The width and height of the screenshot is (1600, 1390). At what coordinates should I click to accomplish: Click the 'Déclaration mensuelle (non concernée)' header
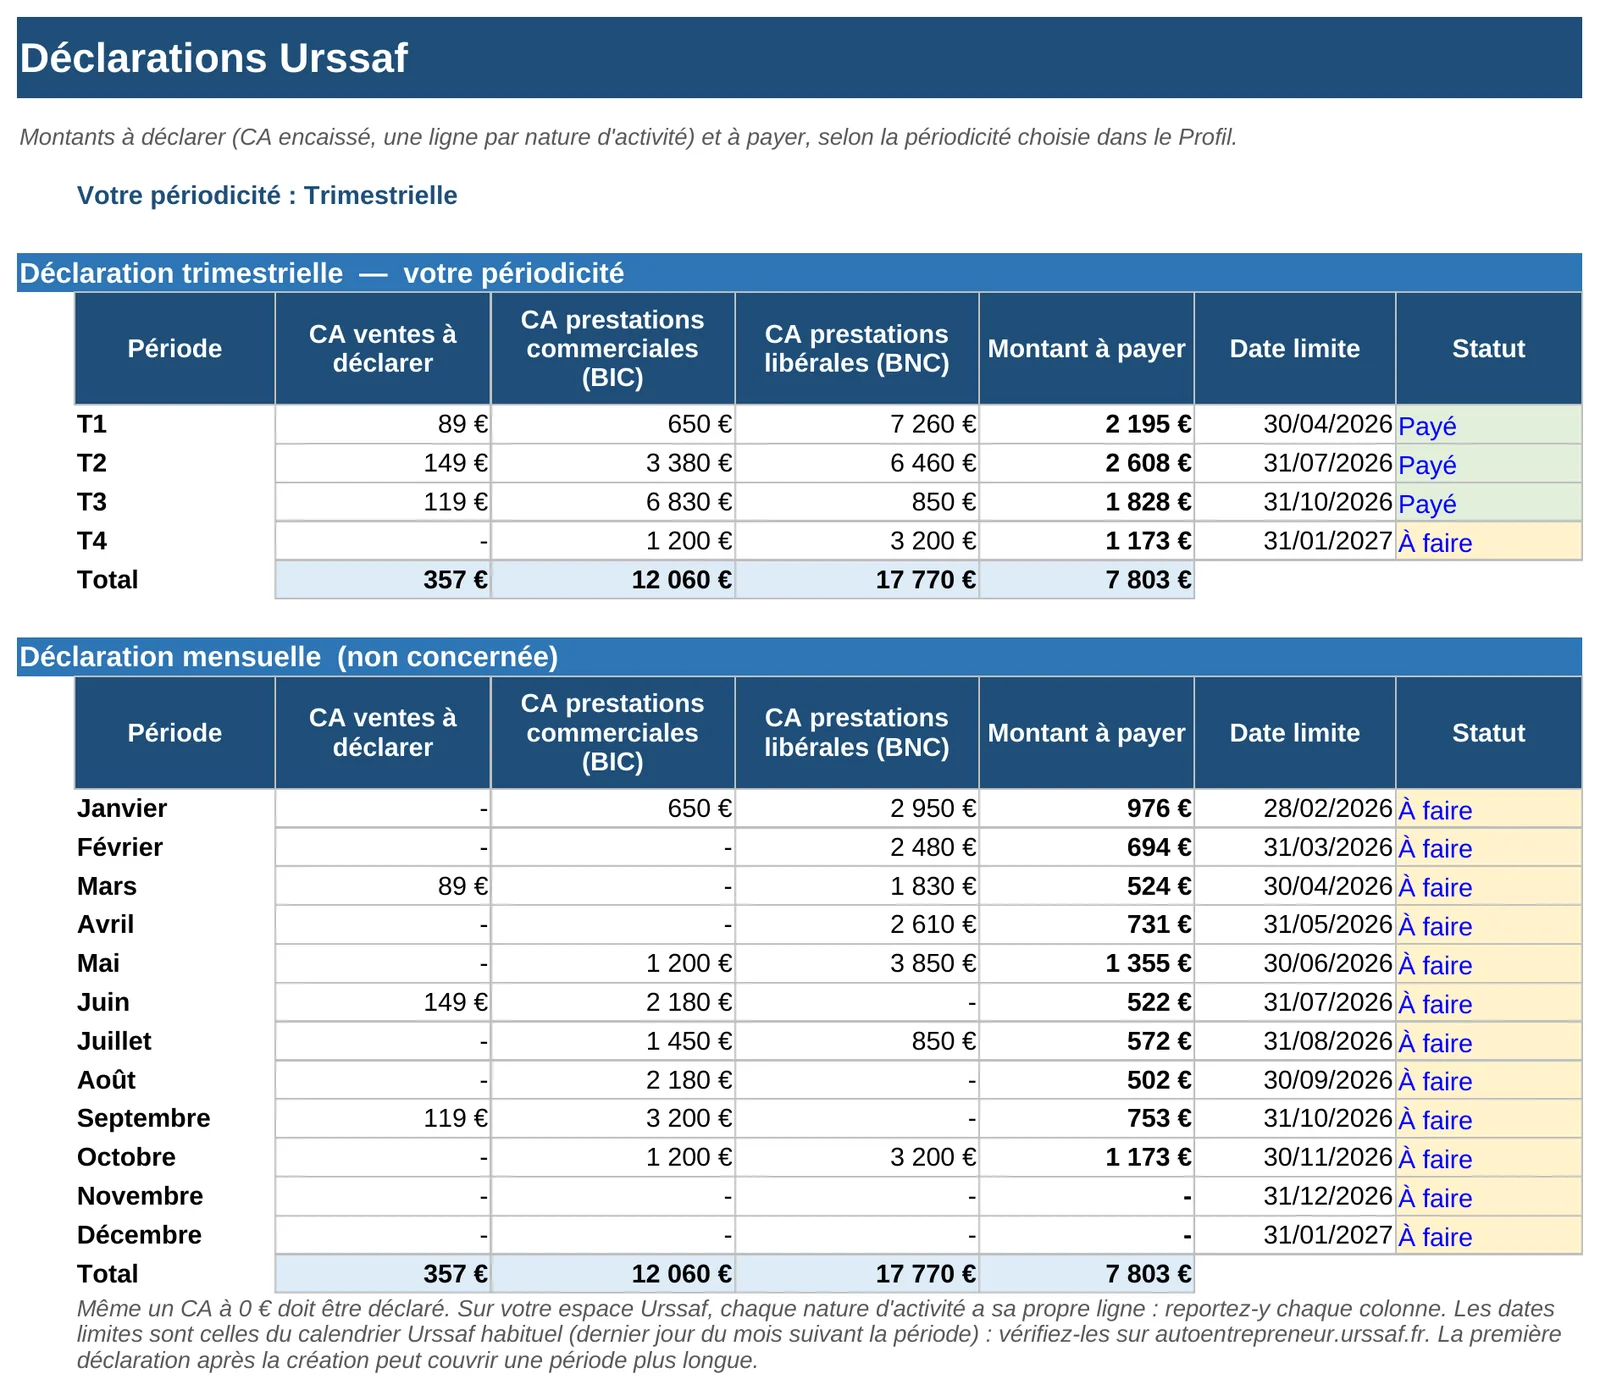click(x=799, y=657)
